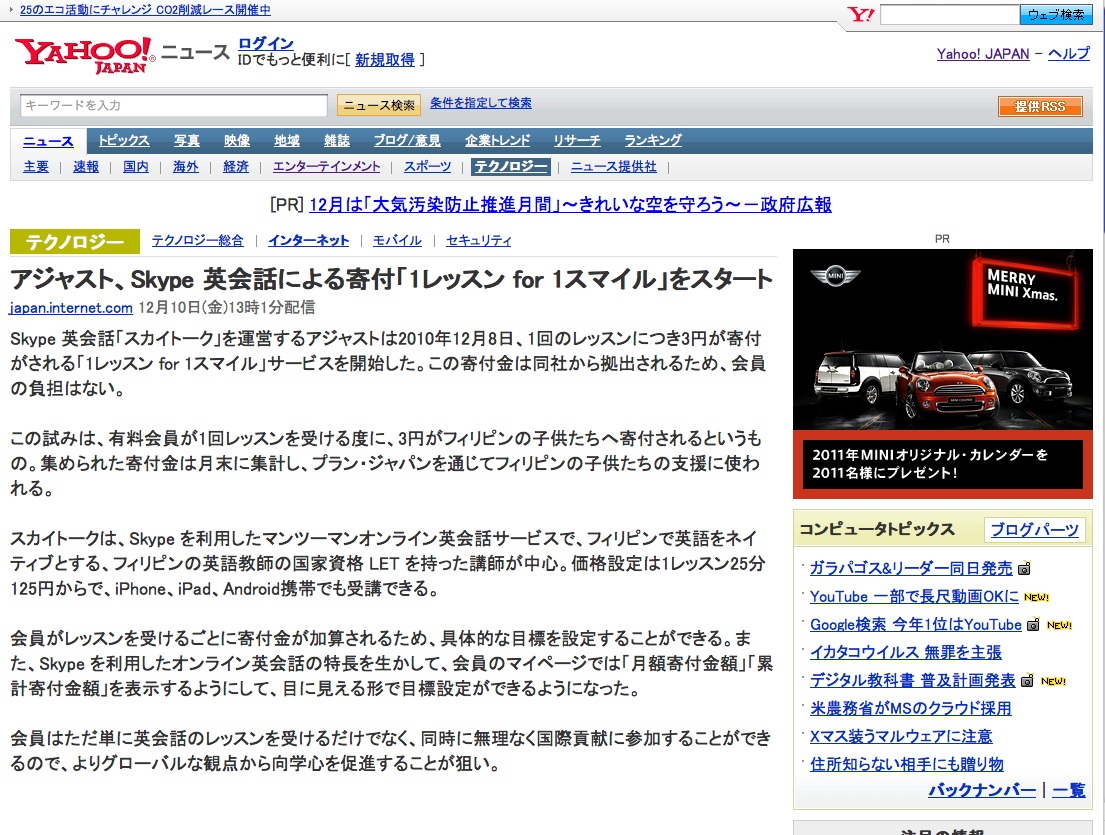The width and height of the screenshot is (1105, 835).
Task: Open the テクノロジー総合 subcategory
Action: (x=198, y=241)
